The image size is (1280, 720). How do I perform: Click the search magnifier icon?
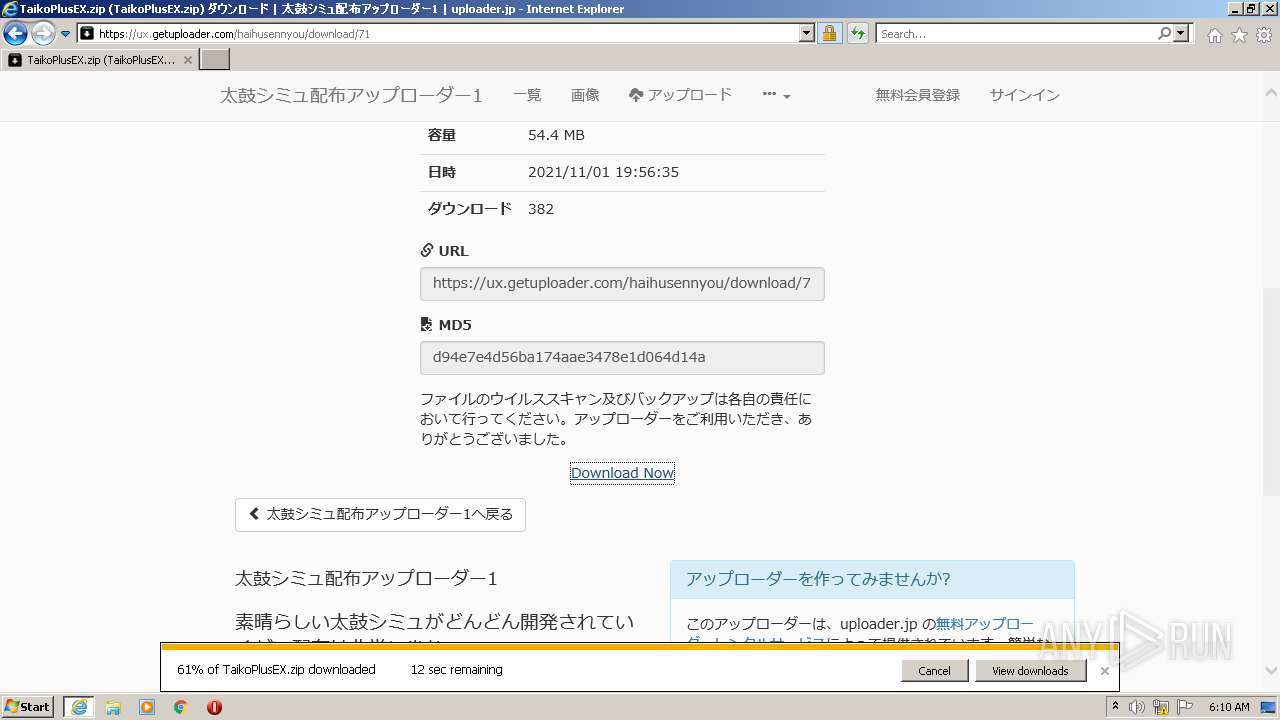click(1164, 34)
